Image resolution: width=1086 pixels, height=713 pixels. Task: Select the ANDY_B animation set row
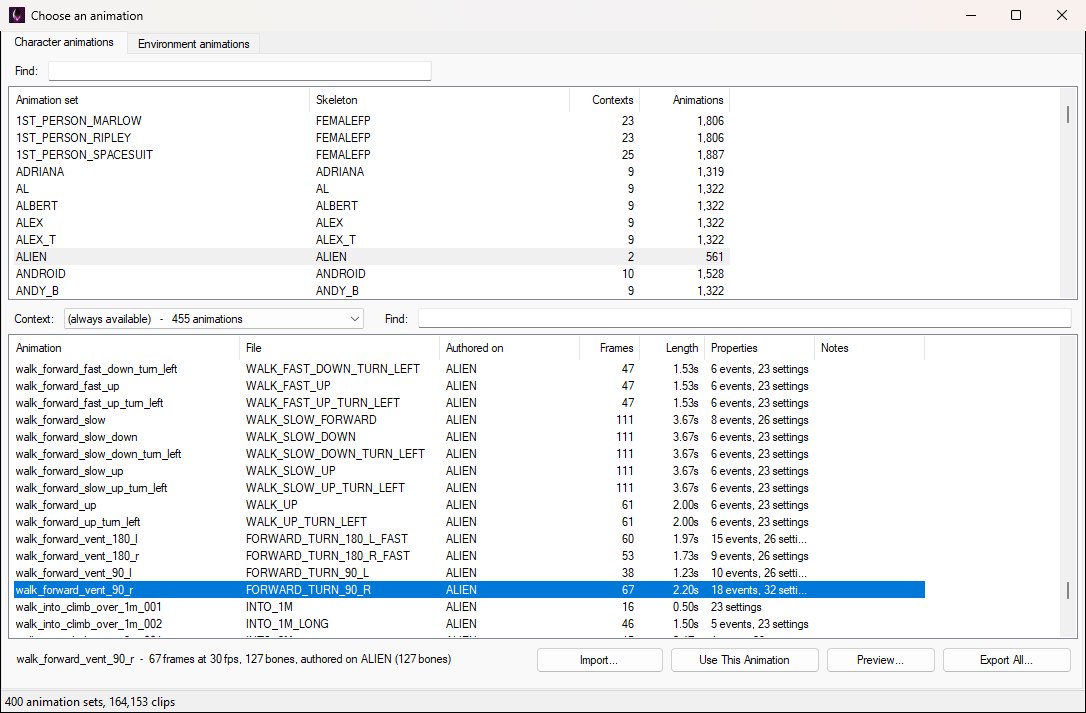(371, 290)
